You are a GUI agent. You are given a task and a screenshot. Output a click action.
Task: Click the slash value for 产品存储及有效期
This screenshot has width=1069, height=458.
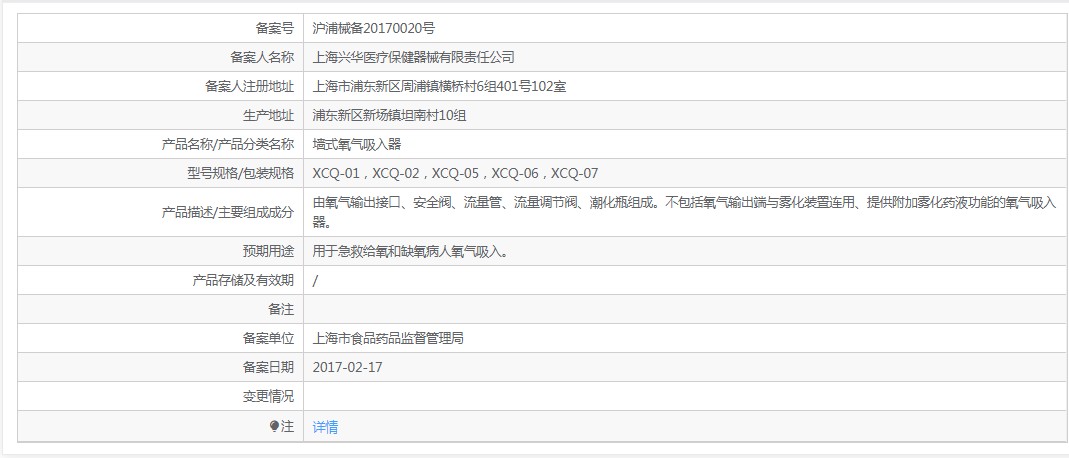[315, 280]
